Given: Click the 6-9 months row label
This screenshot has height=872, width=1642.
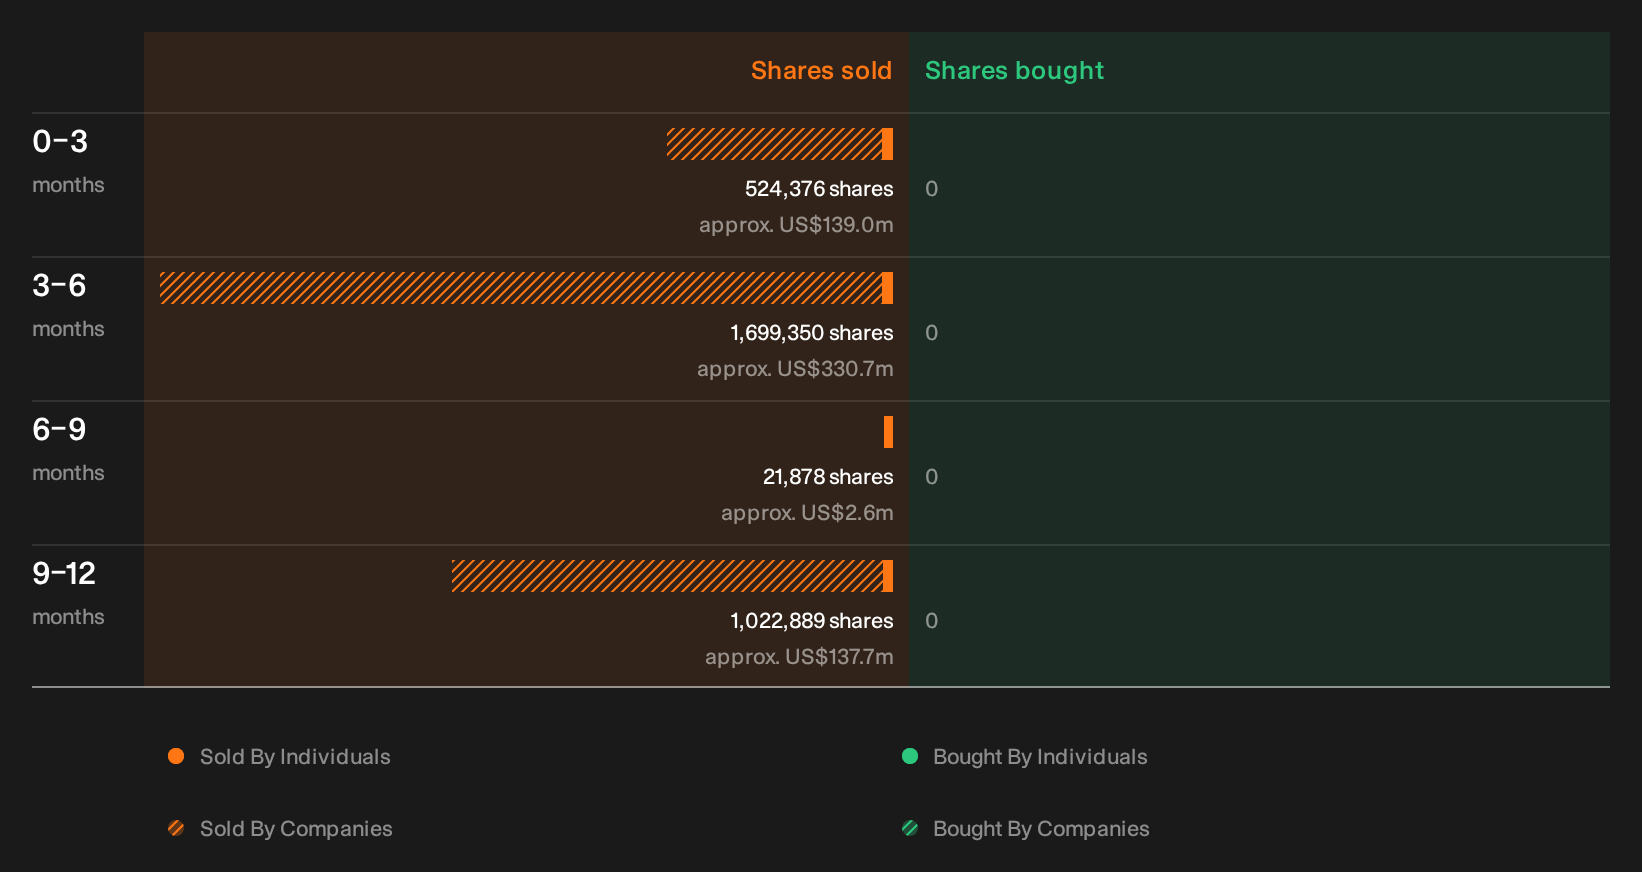Looking at the screenshot, I should pyautogui.click(x=68, y=449).
